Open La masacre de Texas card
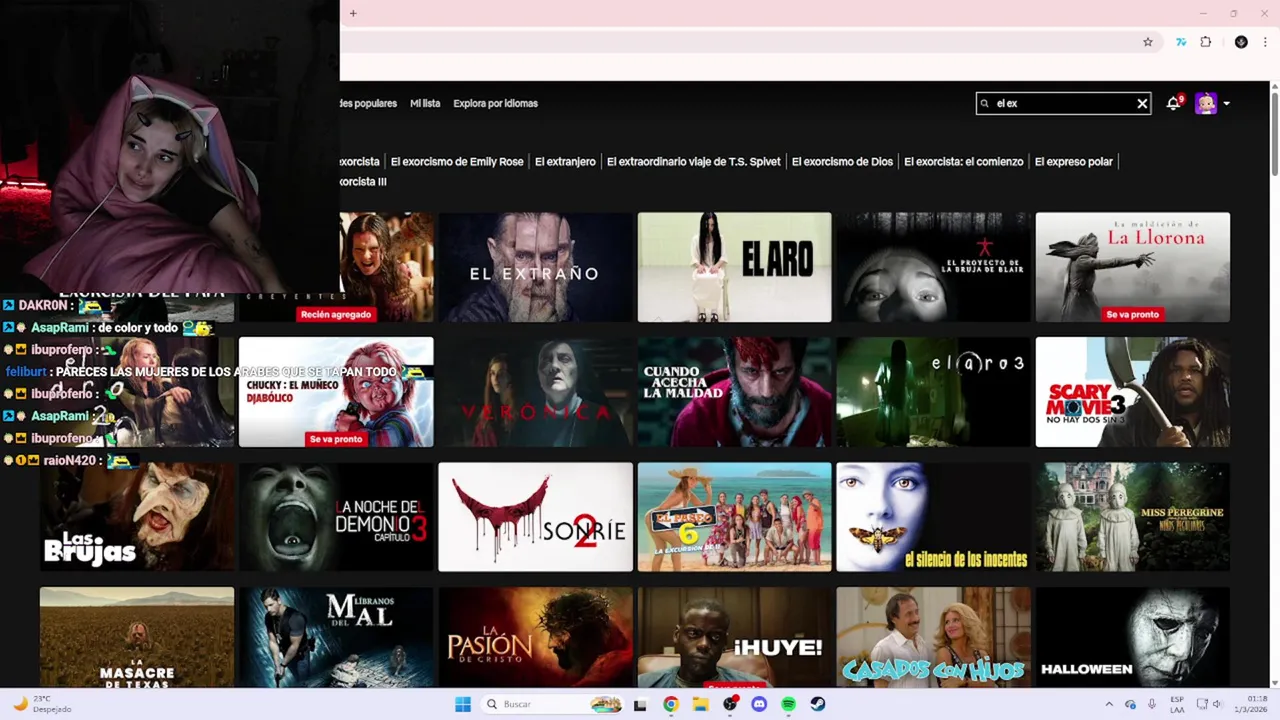1280x720 pixels. coord(137,637)
